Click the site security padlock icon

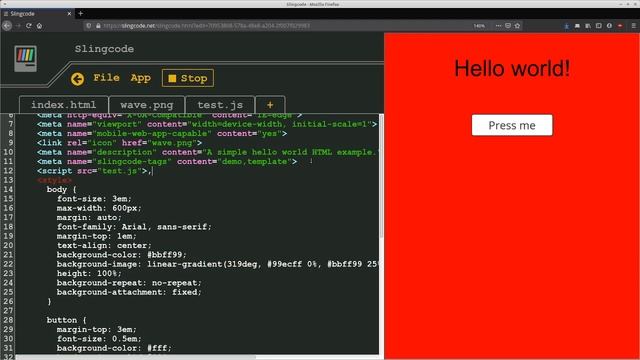[98, 25]
